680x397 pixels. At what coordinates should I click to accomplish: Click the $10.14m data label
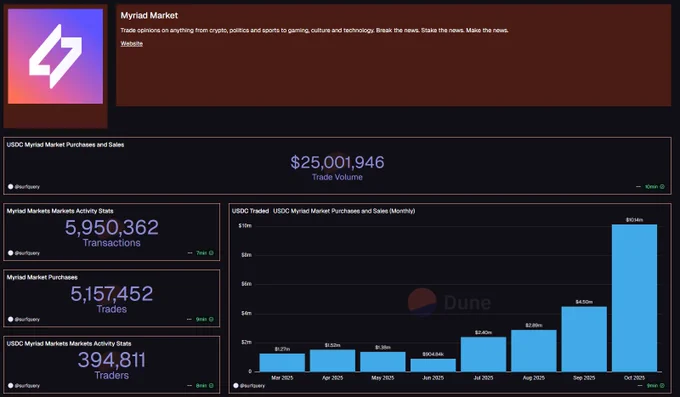(x=634, y=220)
